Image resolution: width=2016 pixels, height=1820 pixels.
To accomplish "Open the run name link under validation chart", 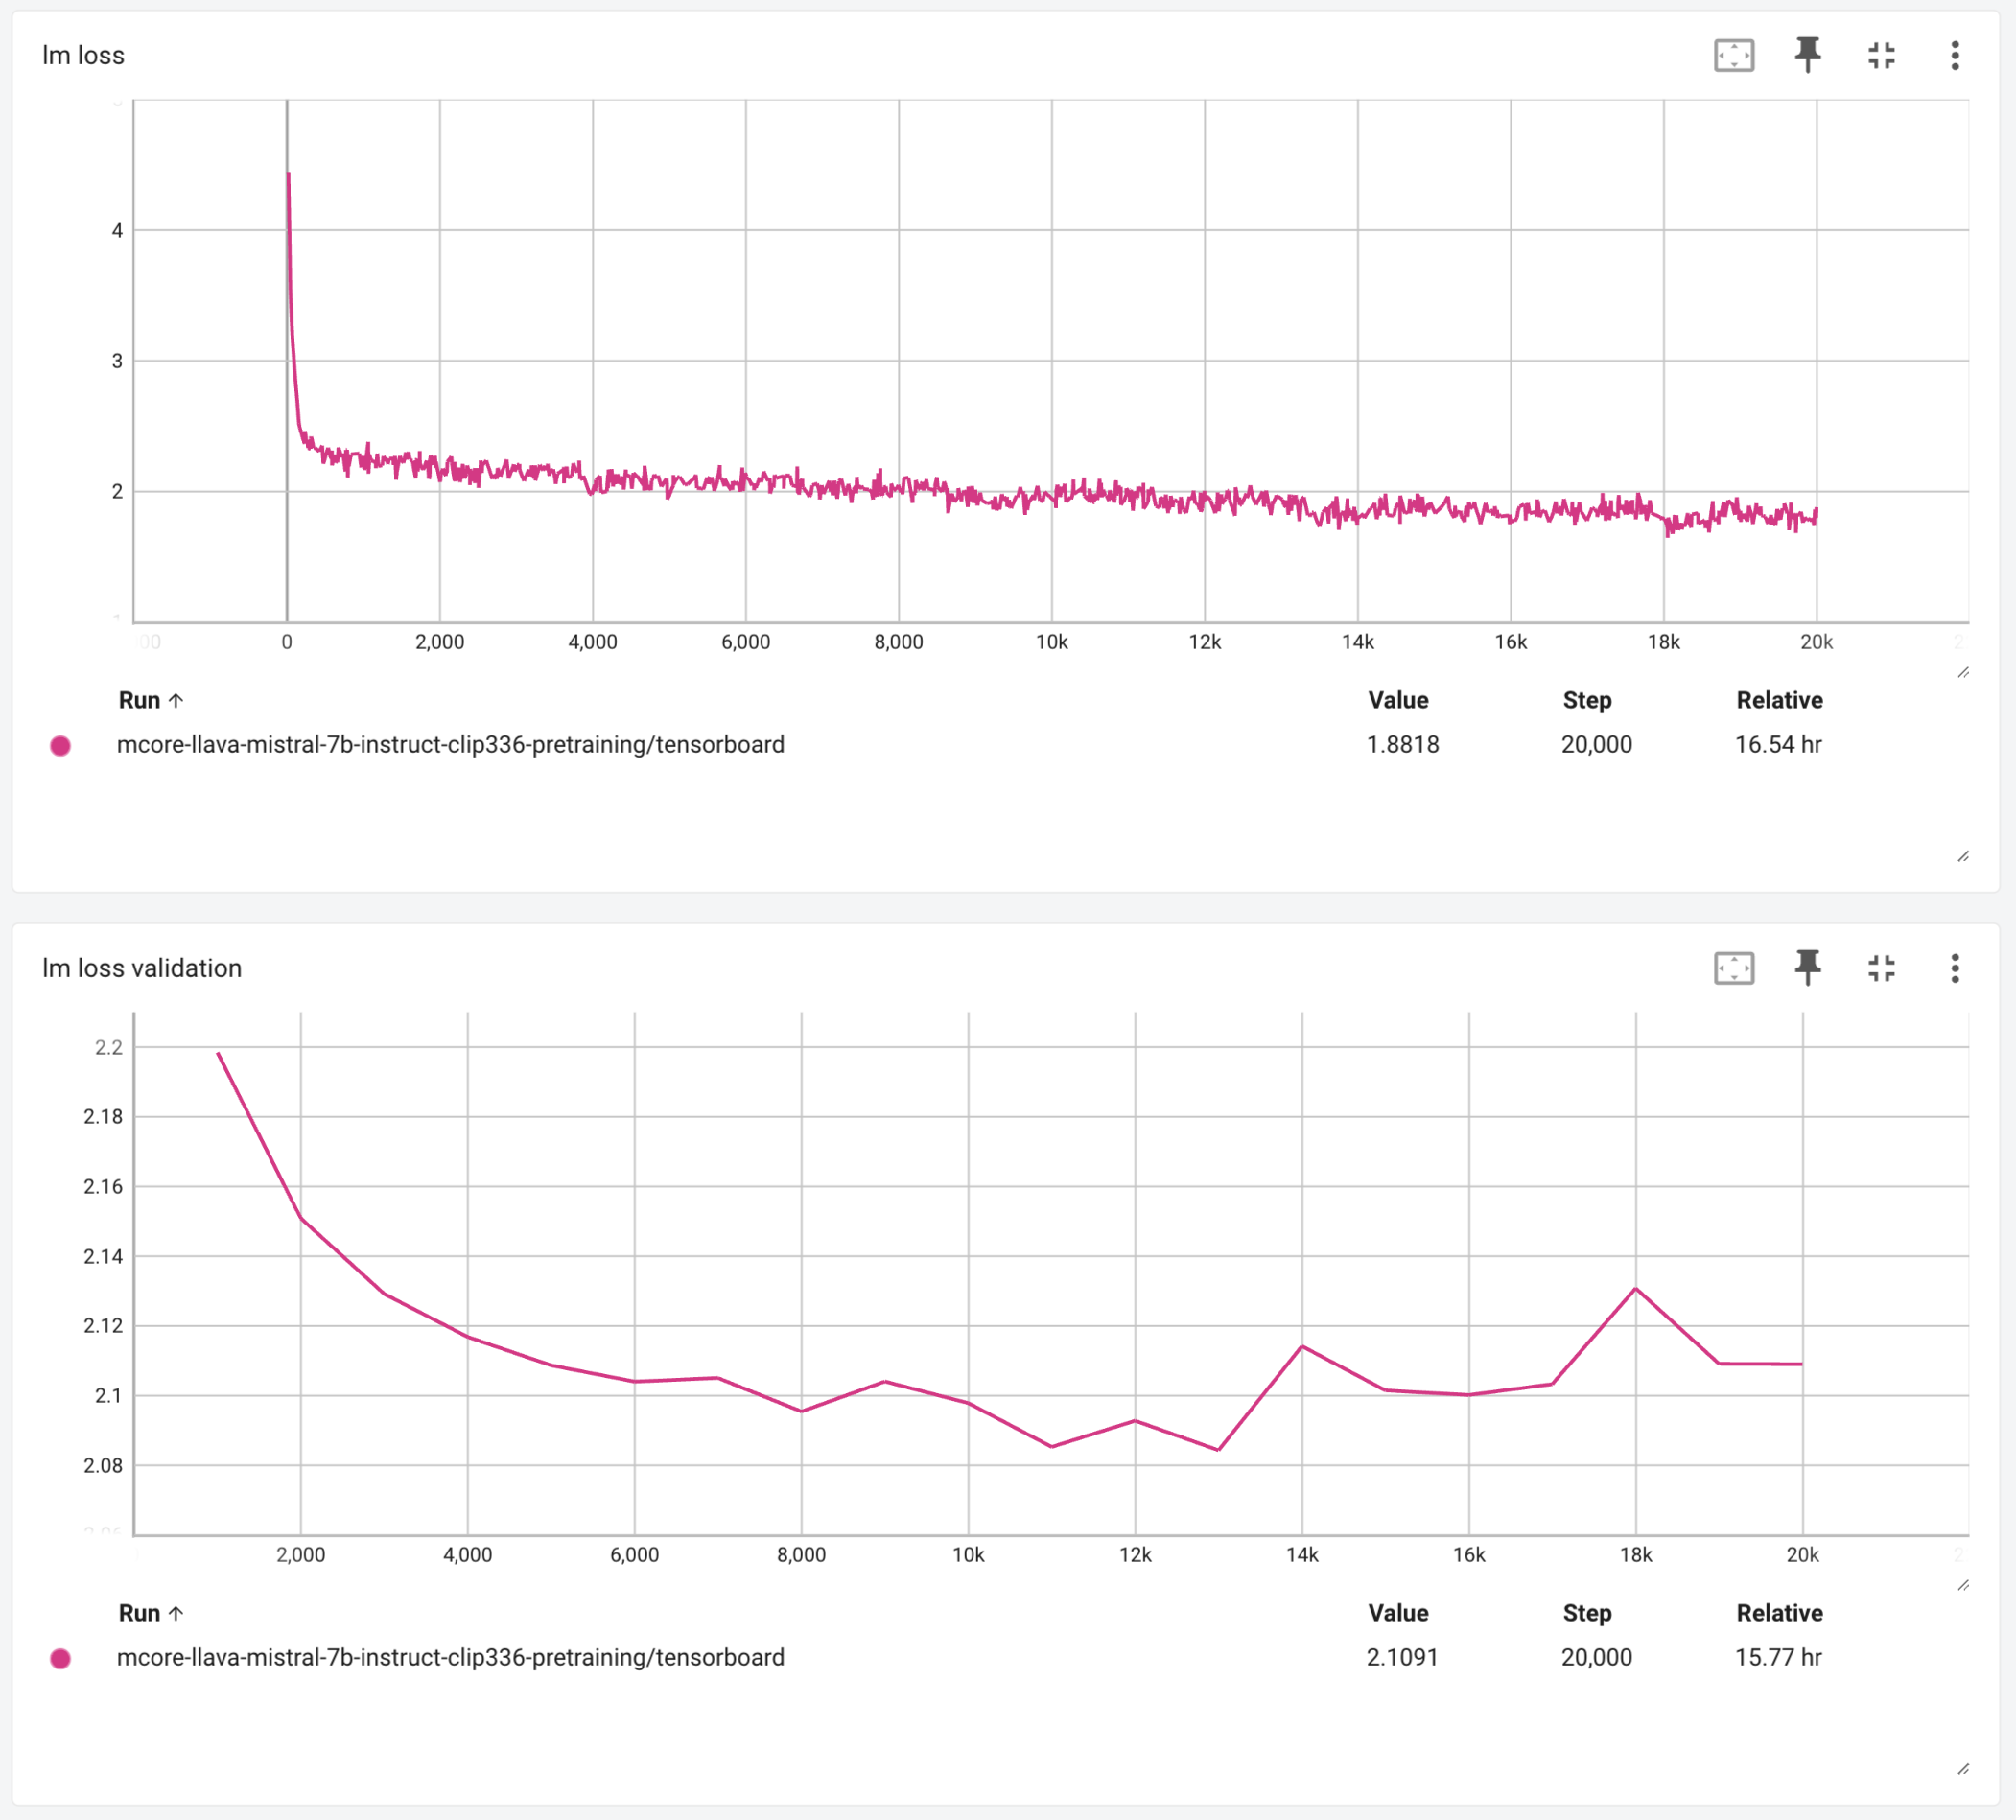I will [452, 1658].
